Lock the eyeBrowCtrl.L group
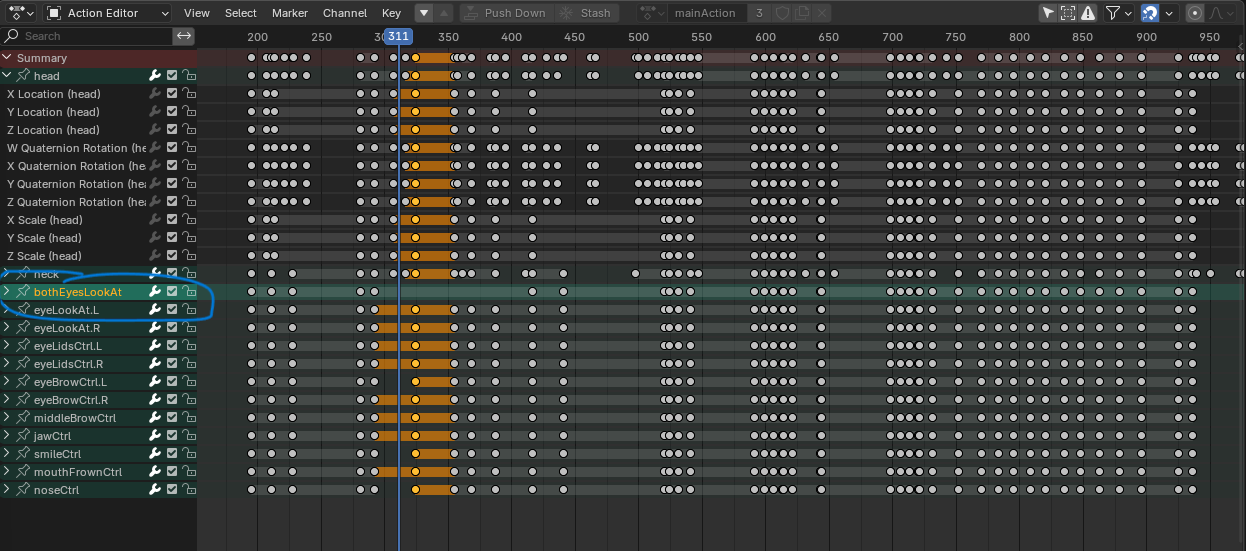Viewport: 1246px width, 551px height. [x=188, y=382]
